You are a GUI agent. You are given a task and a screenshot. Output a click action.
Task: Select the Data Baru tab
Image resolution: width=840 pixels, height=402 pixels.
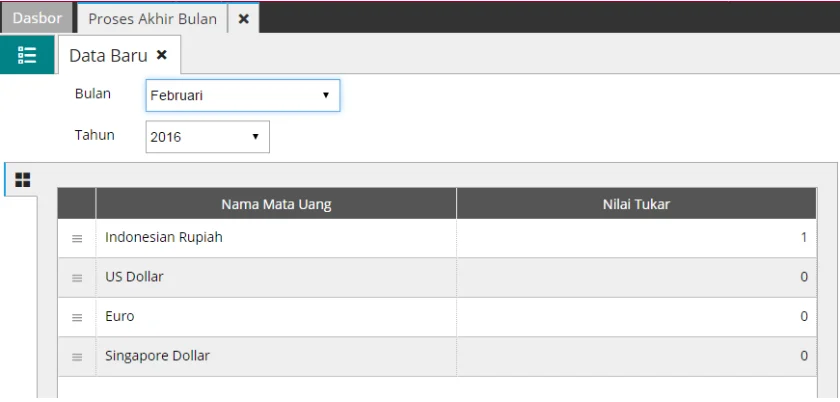point(107,56)
